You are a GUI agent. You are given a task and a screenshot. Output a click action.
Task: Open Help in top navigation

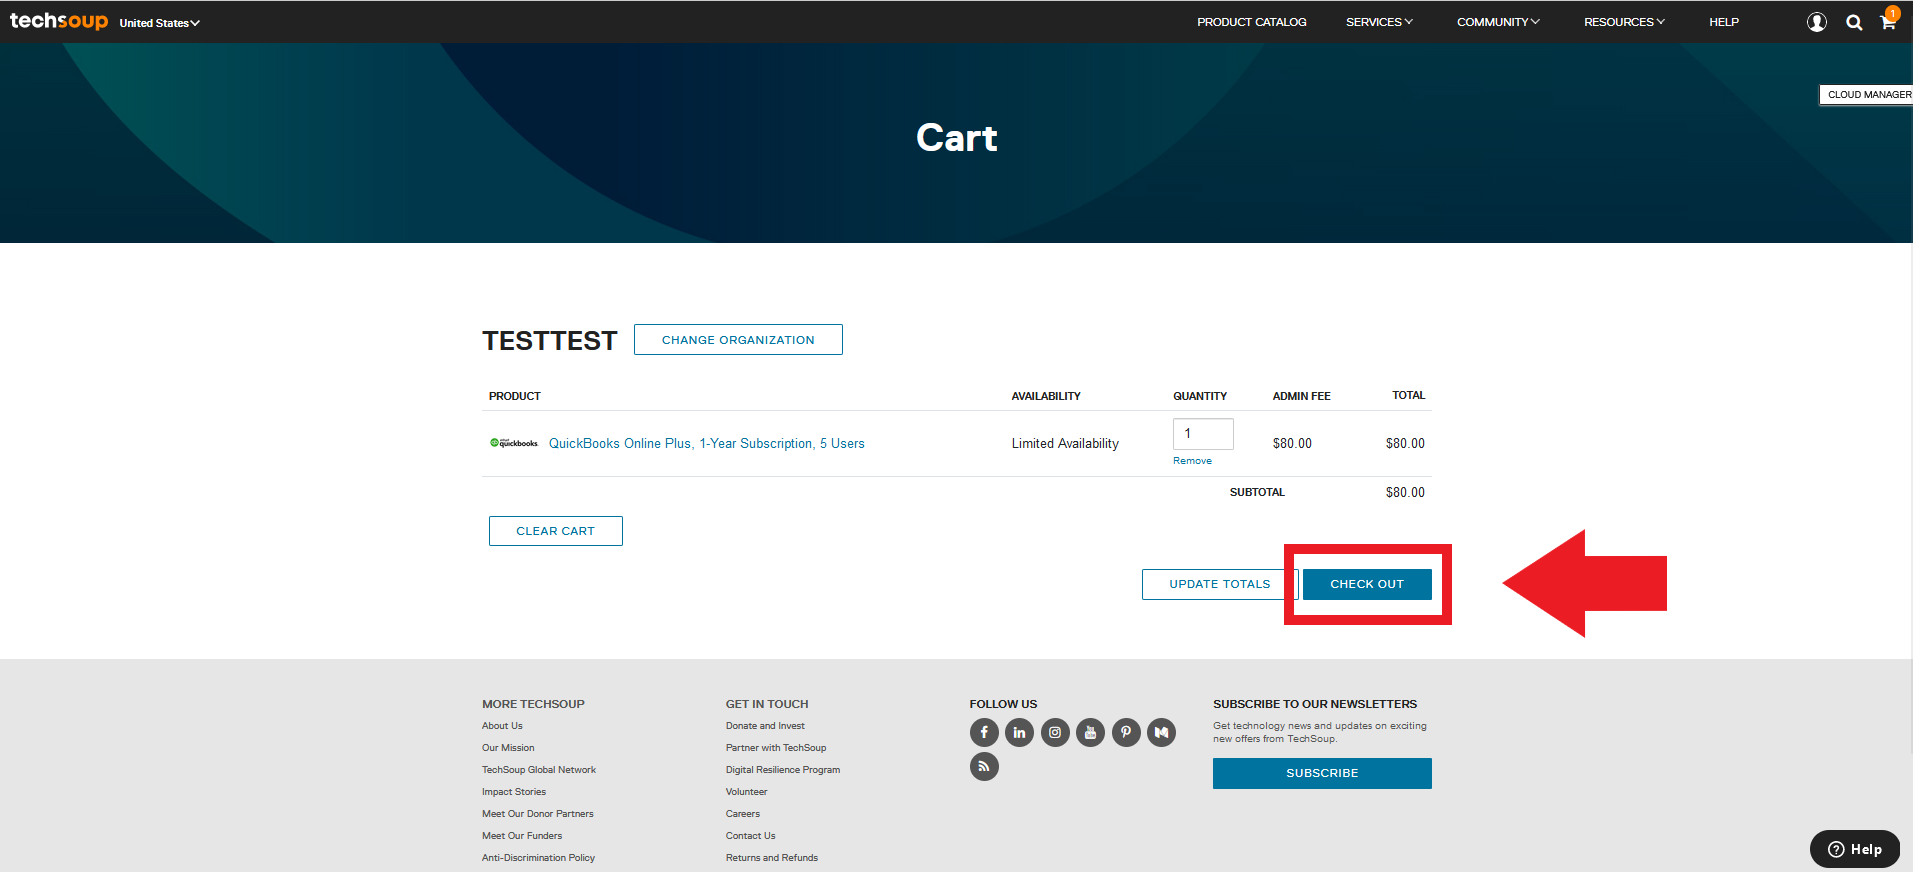(x=1723, y=22)
